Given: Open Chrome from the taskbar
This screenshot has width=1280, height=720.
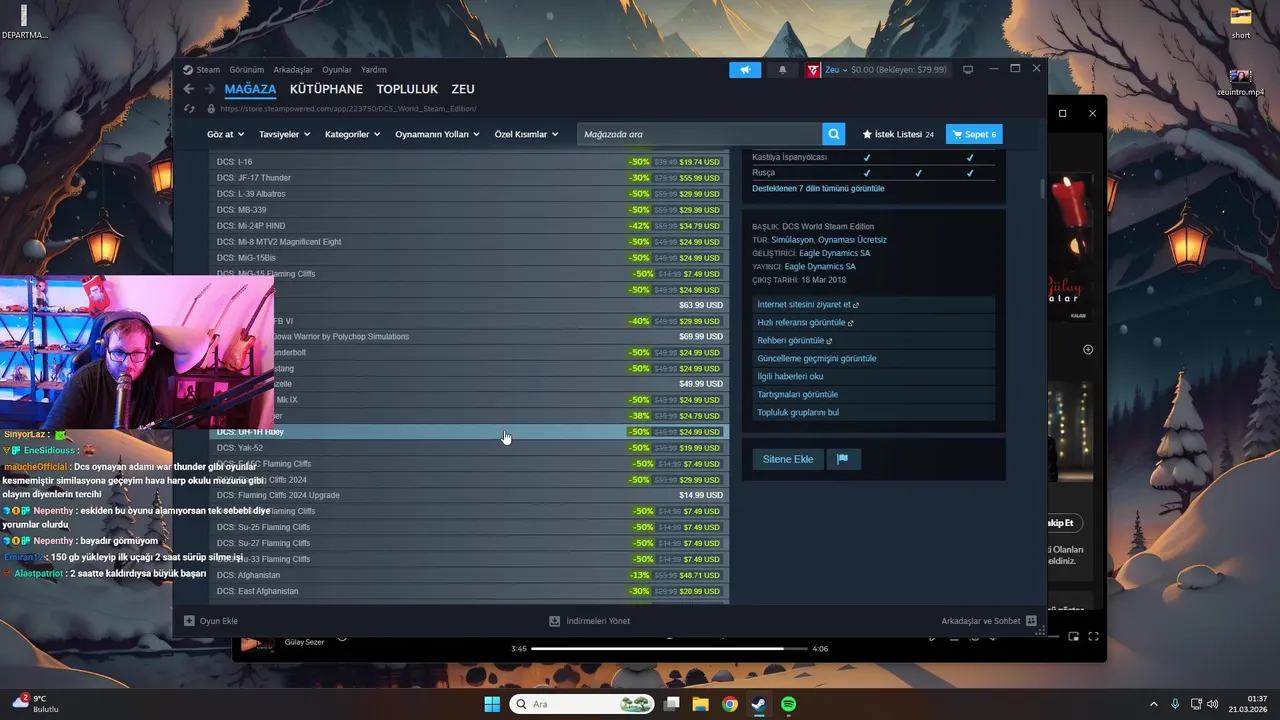Looking at the screenshot, I should [730, 704].
